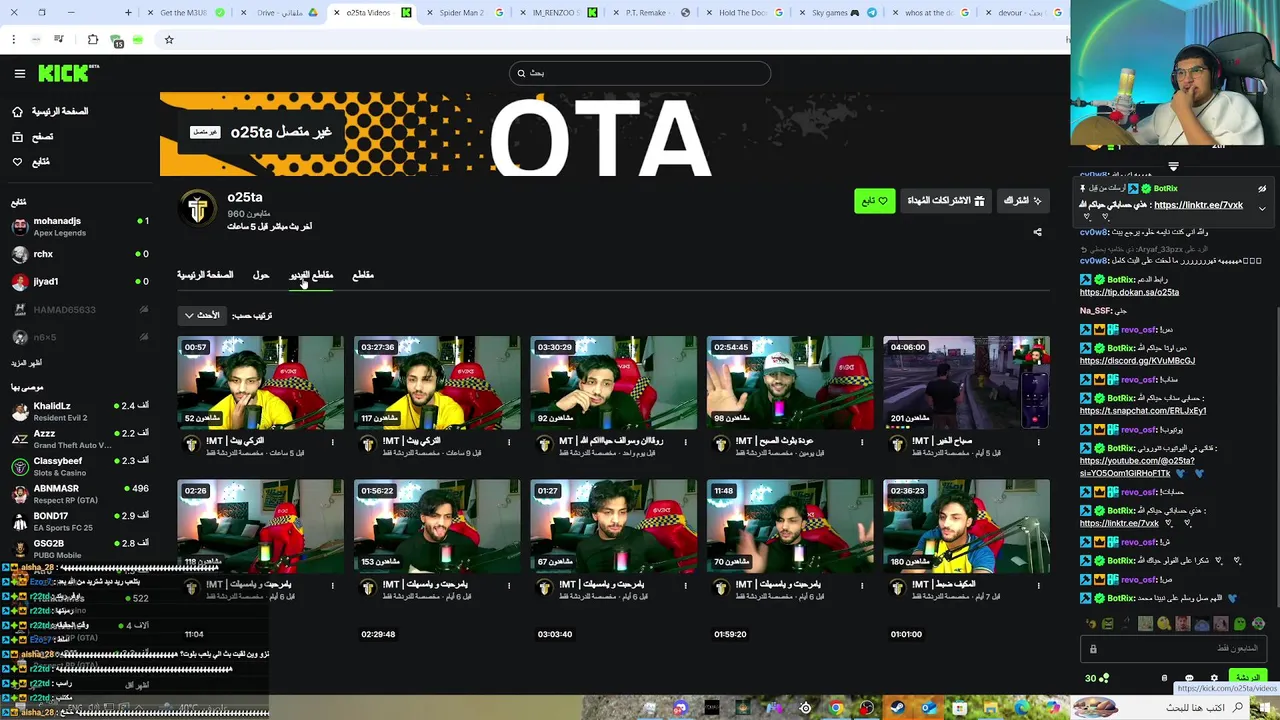Image resolution: width=1280 pixels, height=720 pixels.
Task: Click the GSG2B channel avatar
Action: click(x=19, y=549)
